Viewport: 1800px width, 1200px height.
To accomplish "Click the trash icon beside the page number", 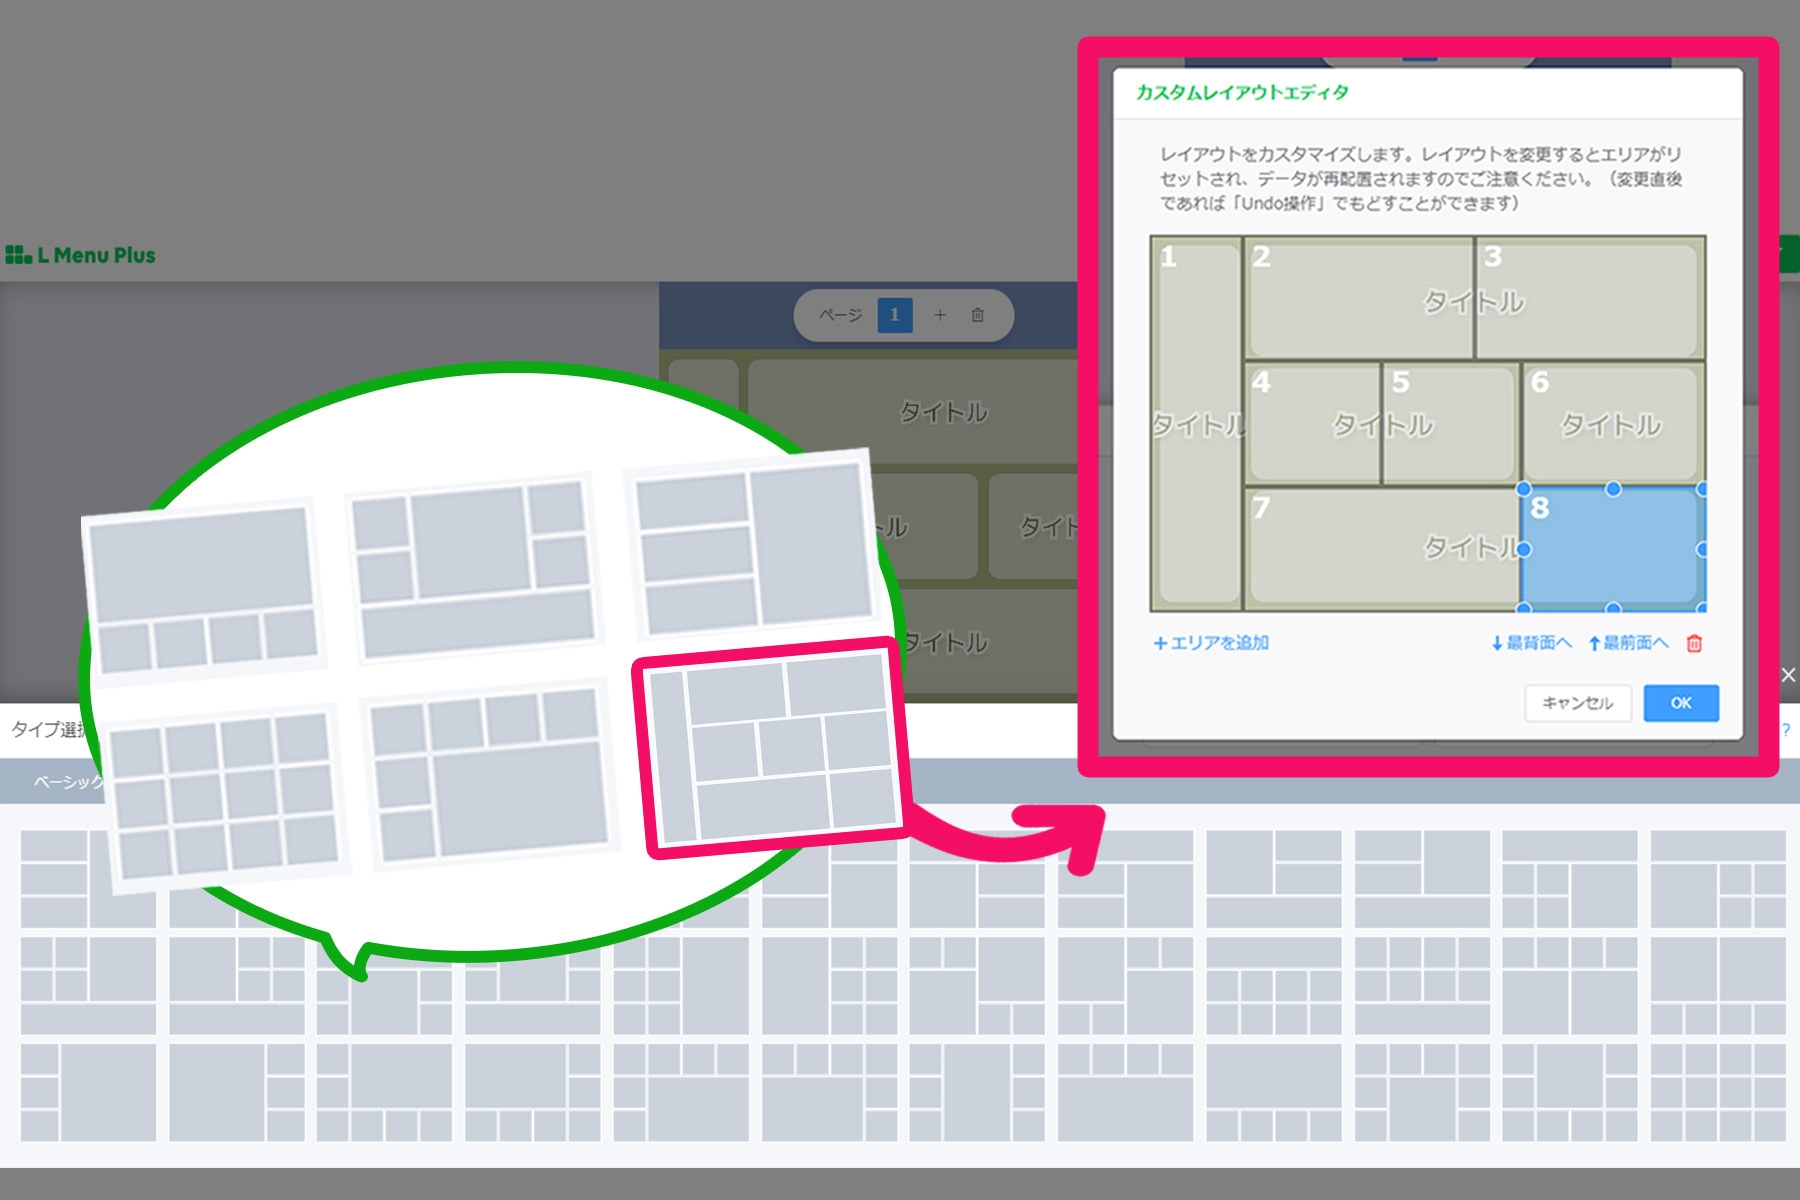I will pos(978,315).
